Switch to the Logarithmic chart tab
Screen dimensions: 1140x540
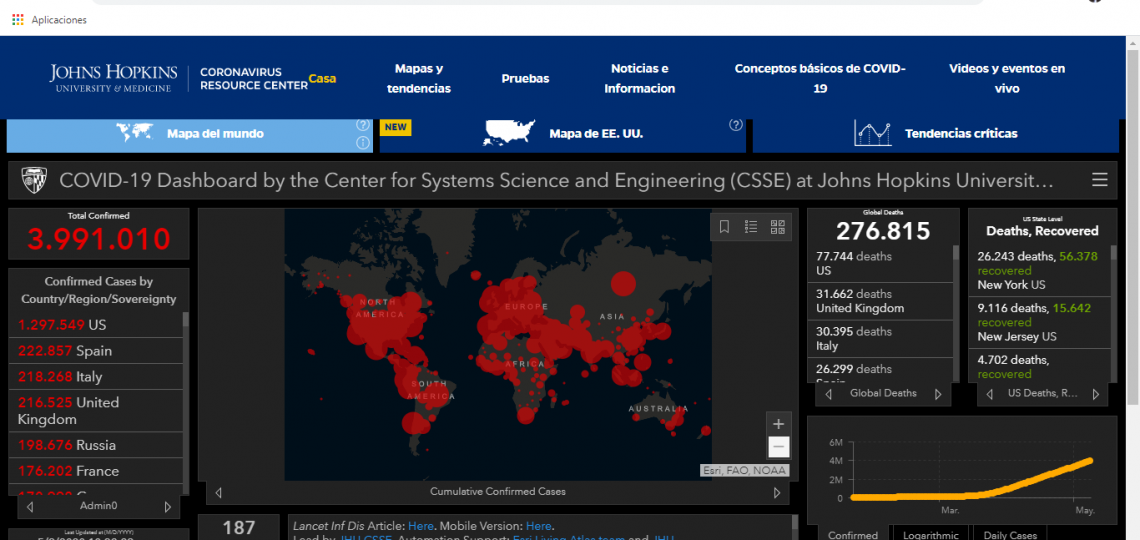point(931,535)
